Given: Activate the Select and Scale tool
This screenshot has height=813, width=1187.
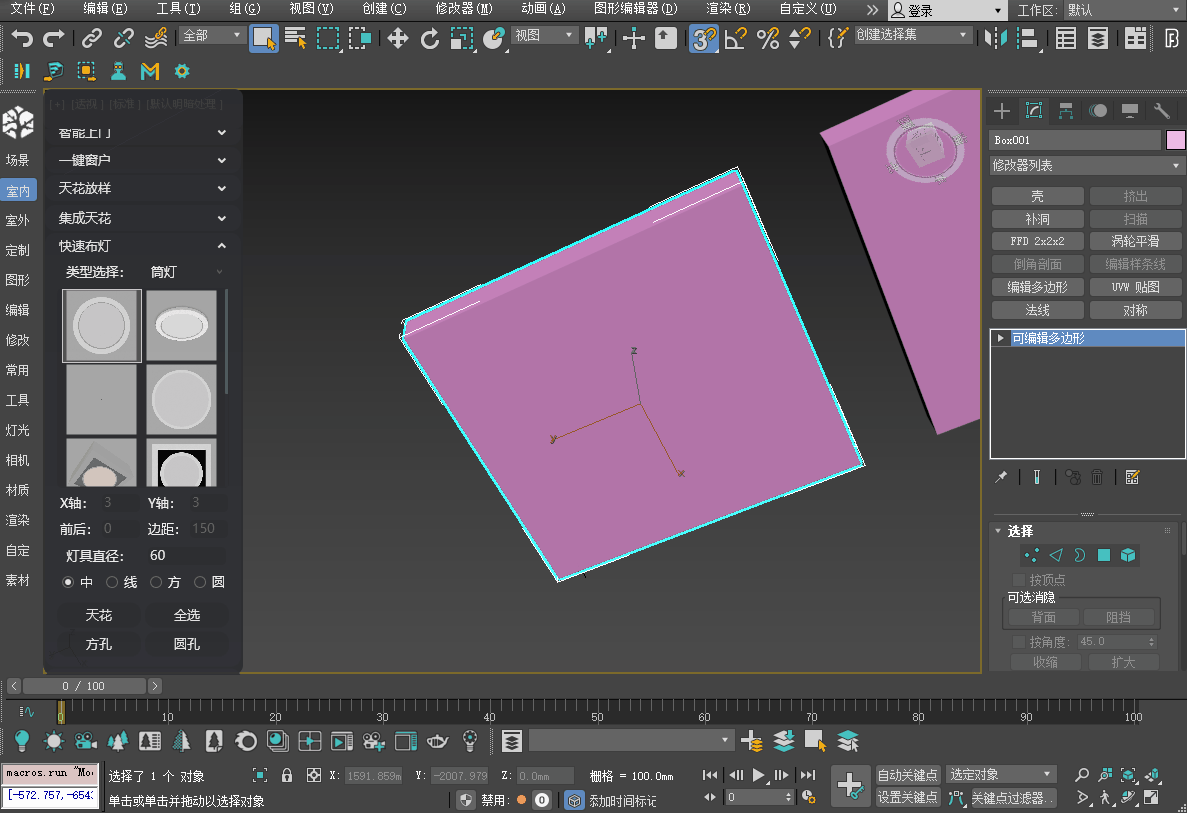Looking at the screenshot, I should click(461, 37).
